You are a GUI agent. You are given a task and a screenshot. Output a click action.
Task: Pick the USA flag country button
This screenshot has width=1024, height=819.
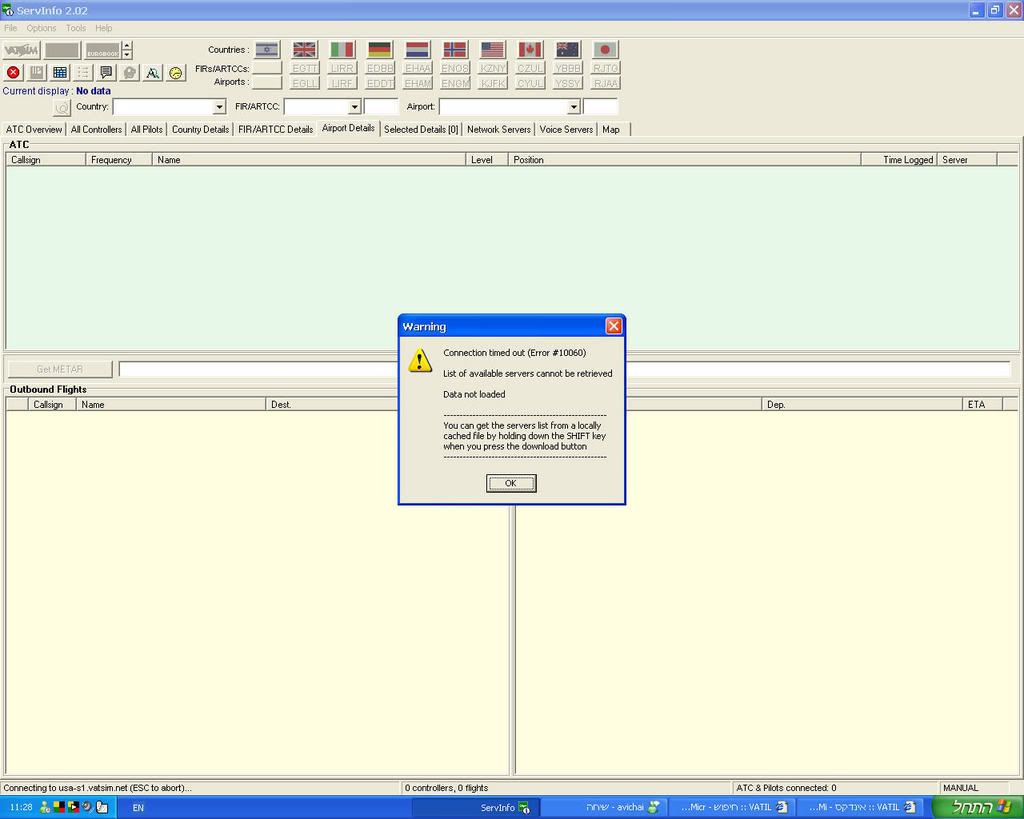(x=492, y=50)
